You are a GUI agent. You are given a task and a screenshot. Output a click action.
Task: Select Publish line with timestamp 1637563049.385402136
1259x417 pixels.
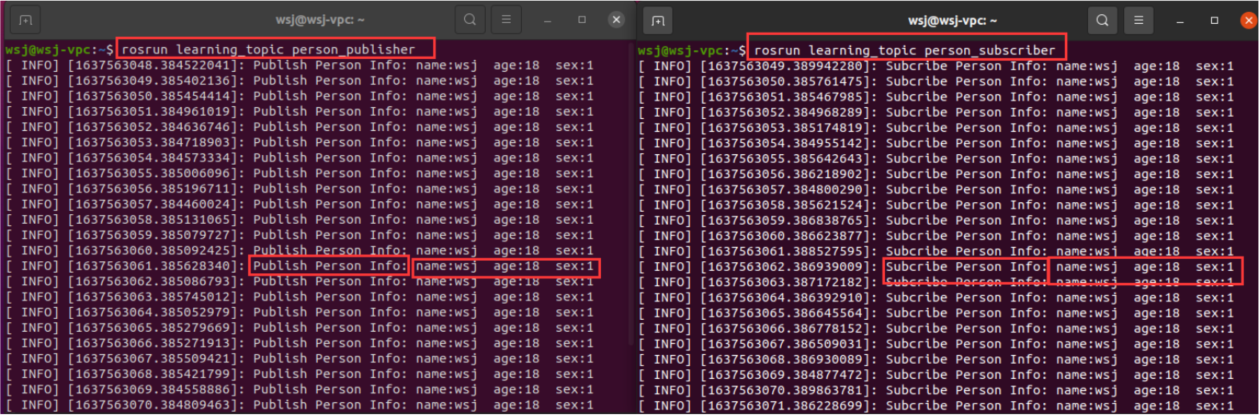(x=299, y=79)
